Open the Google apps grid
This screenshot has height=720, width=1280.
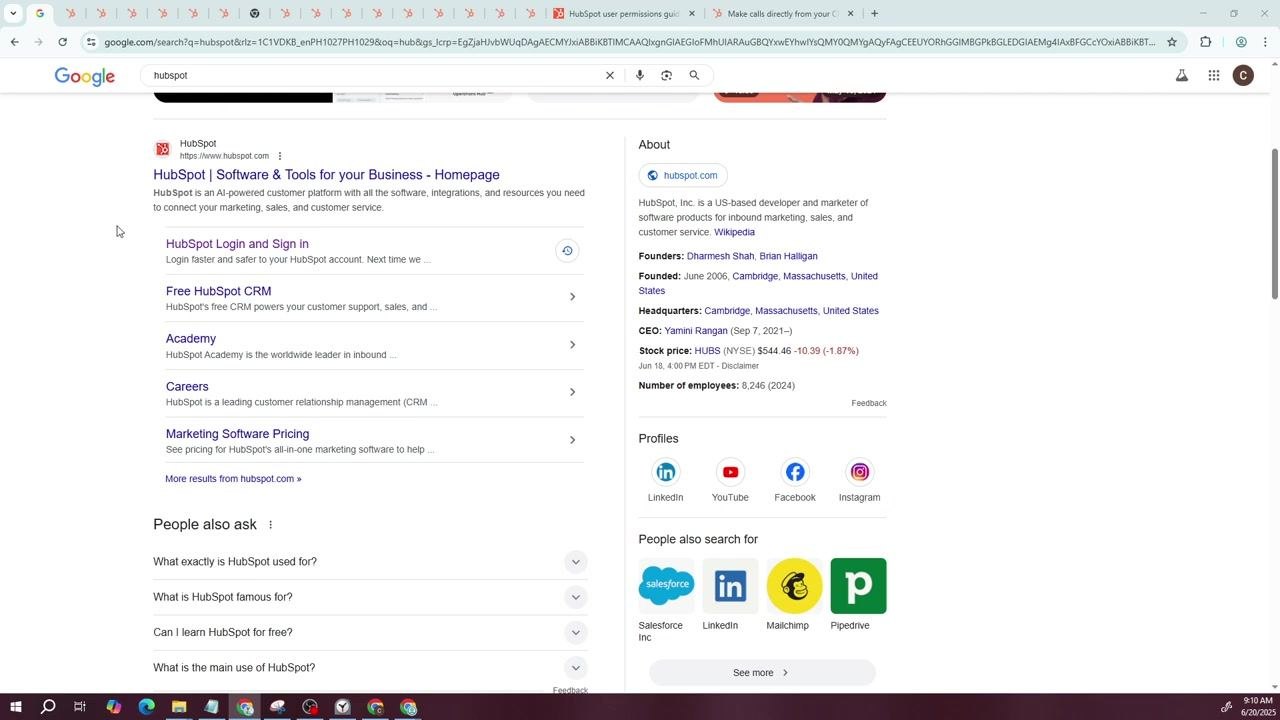[1214, 75]
